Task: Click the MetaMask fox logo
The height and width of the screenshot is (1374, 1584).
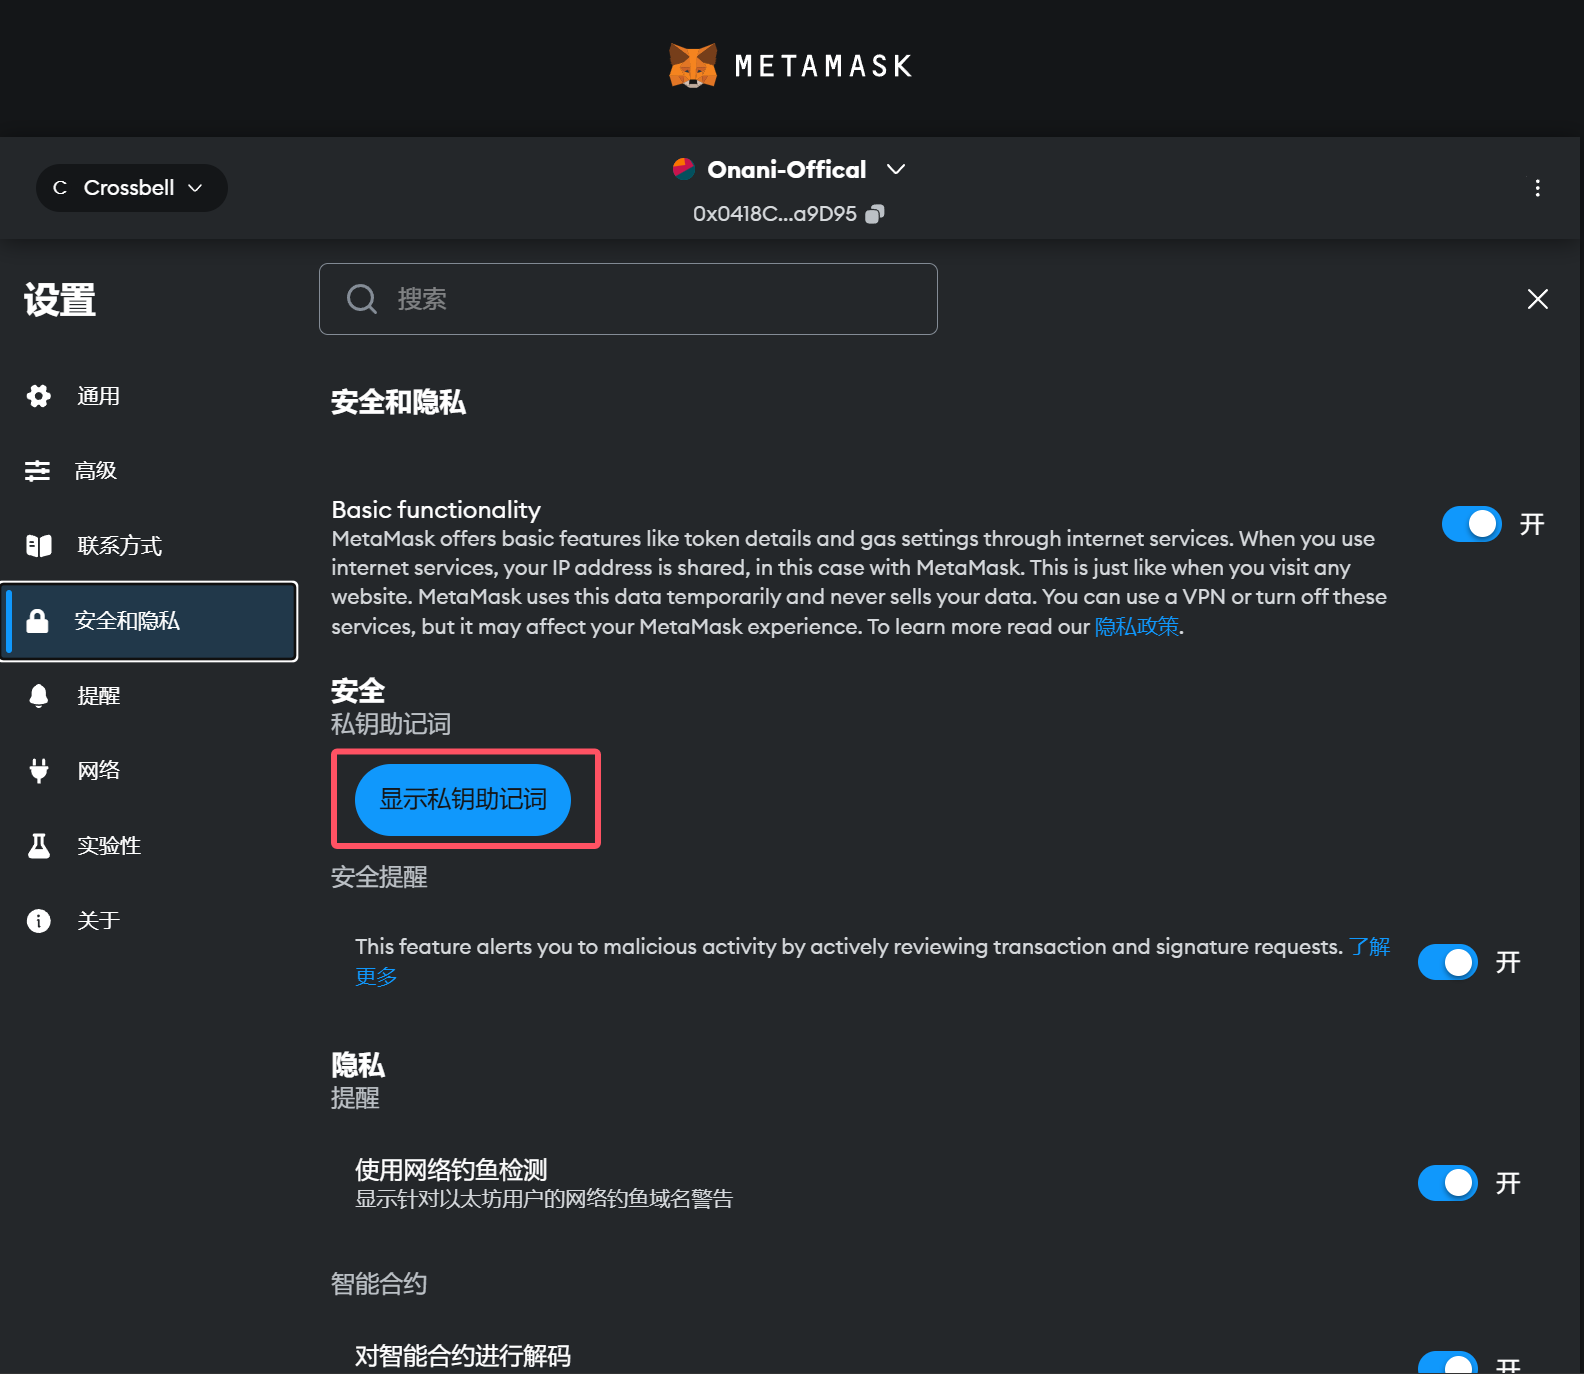Action: click(x=693, y=66)
